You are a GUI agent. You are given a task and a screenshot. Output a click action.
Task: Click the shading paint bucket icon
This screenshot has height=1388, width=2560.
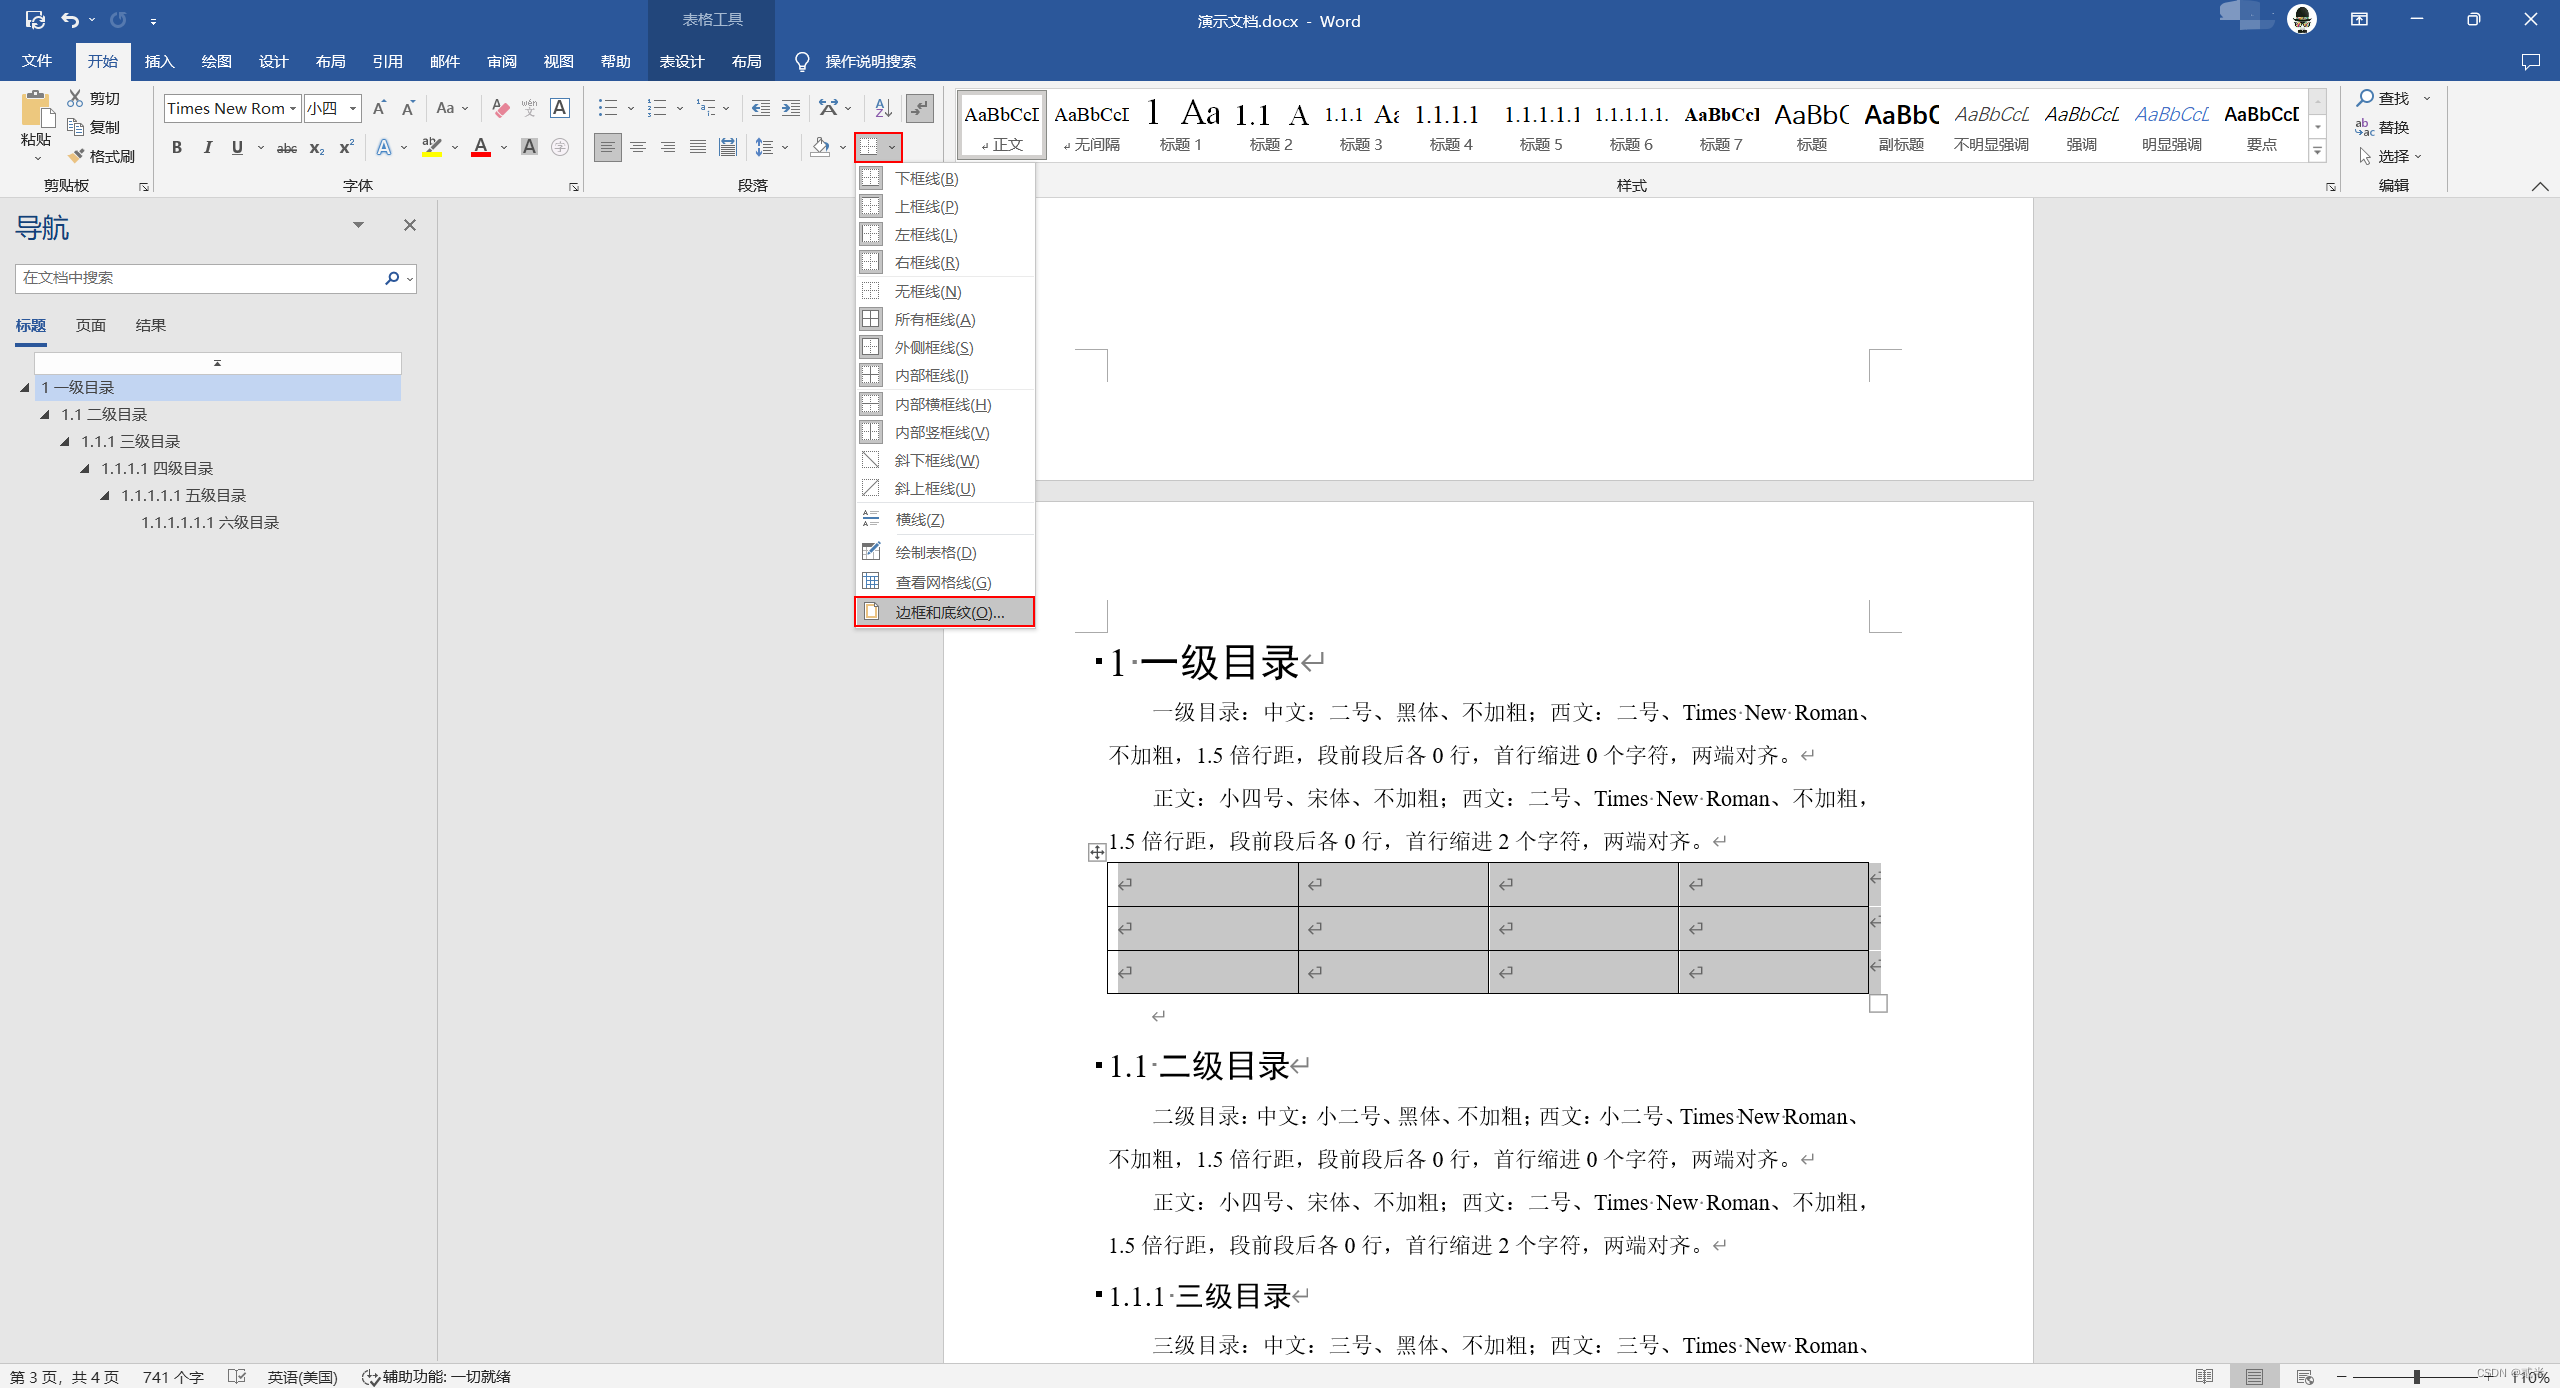pyautogui.click(x=821, y=148)
